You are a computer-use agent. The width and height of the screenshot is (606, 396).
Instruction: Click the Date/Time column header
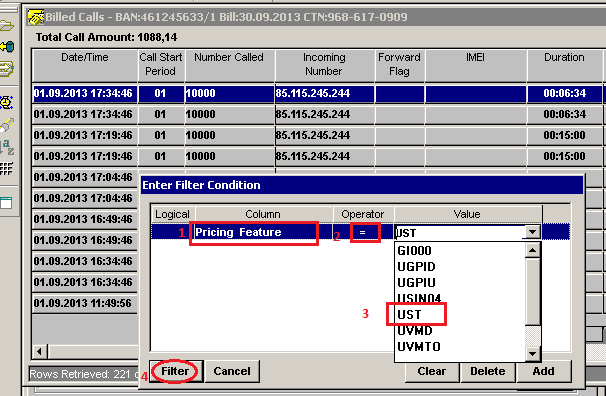[x=85, y=65]
